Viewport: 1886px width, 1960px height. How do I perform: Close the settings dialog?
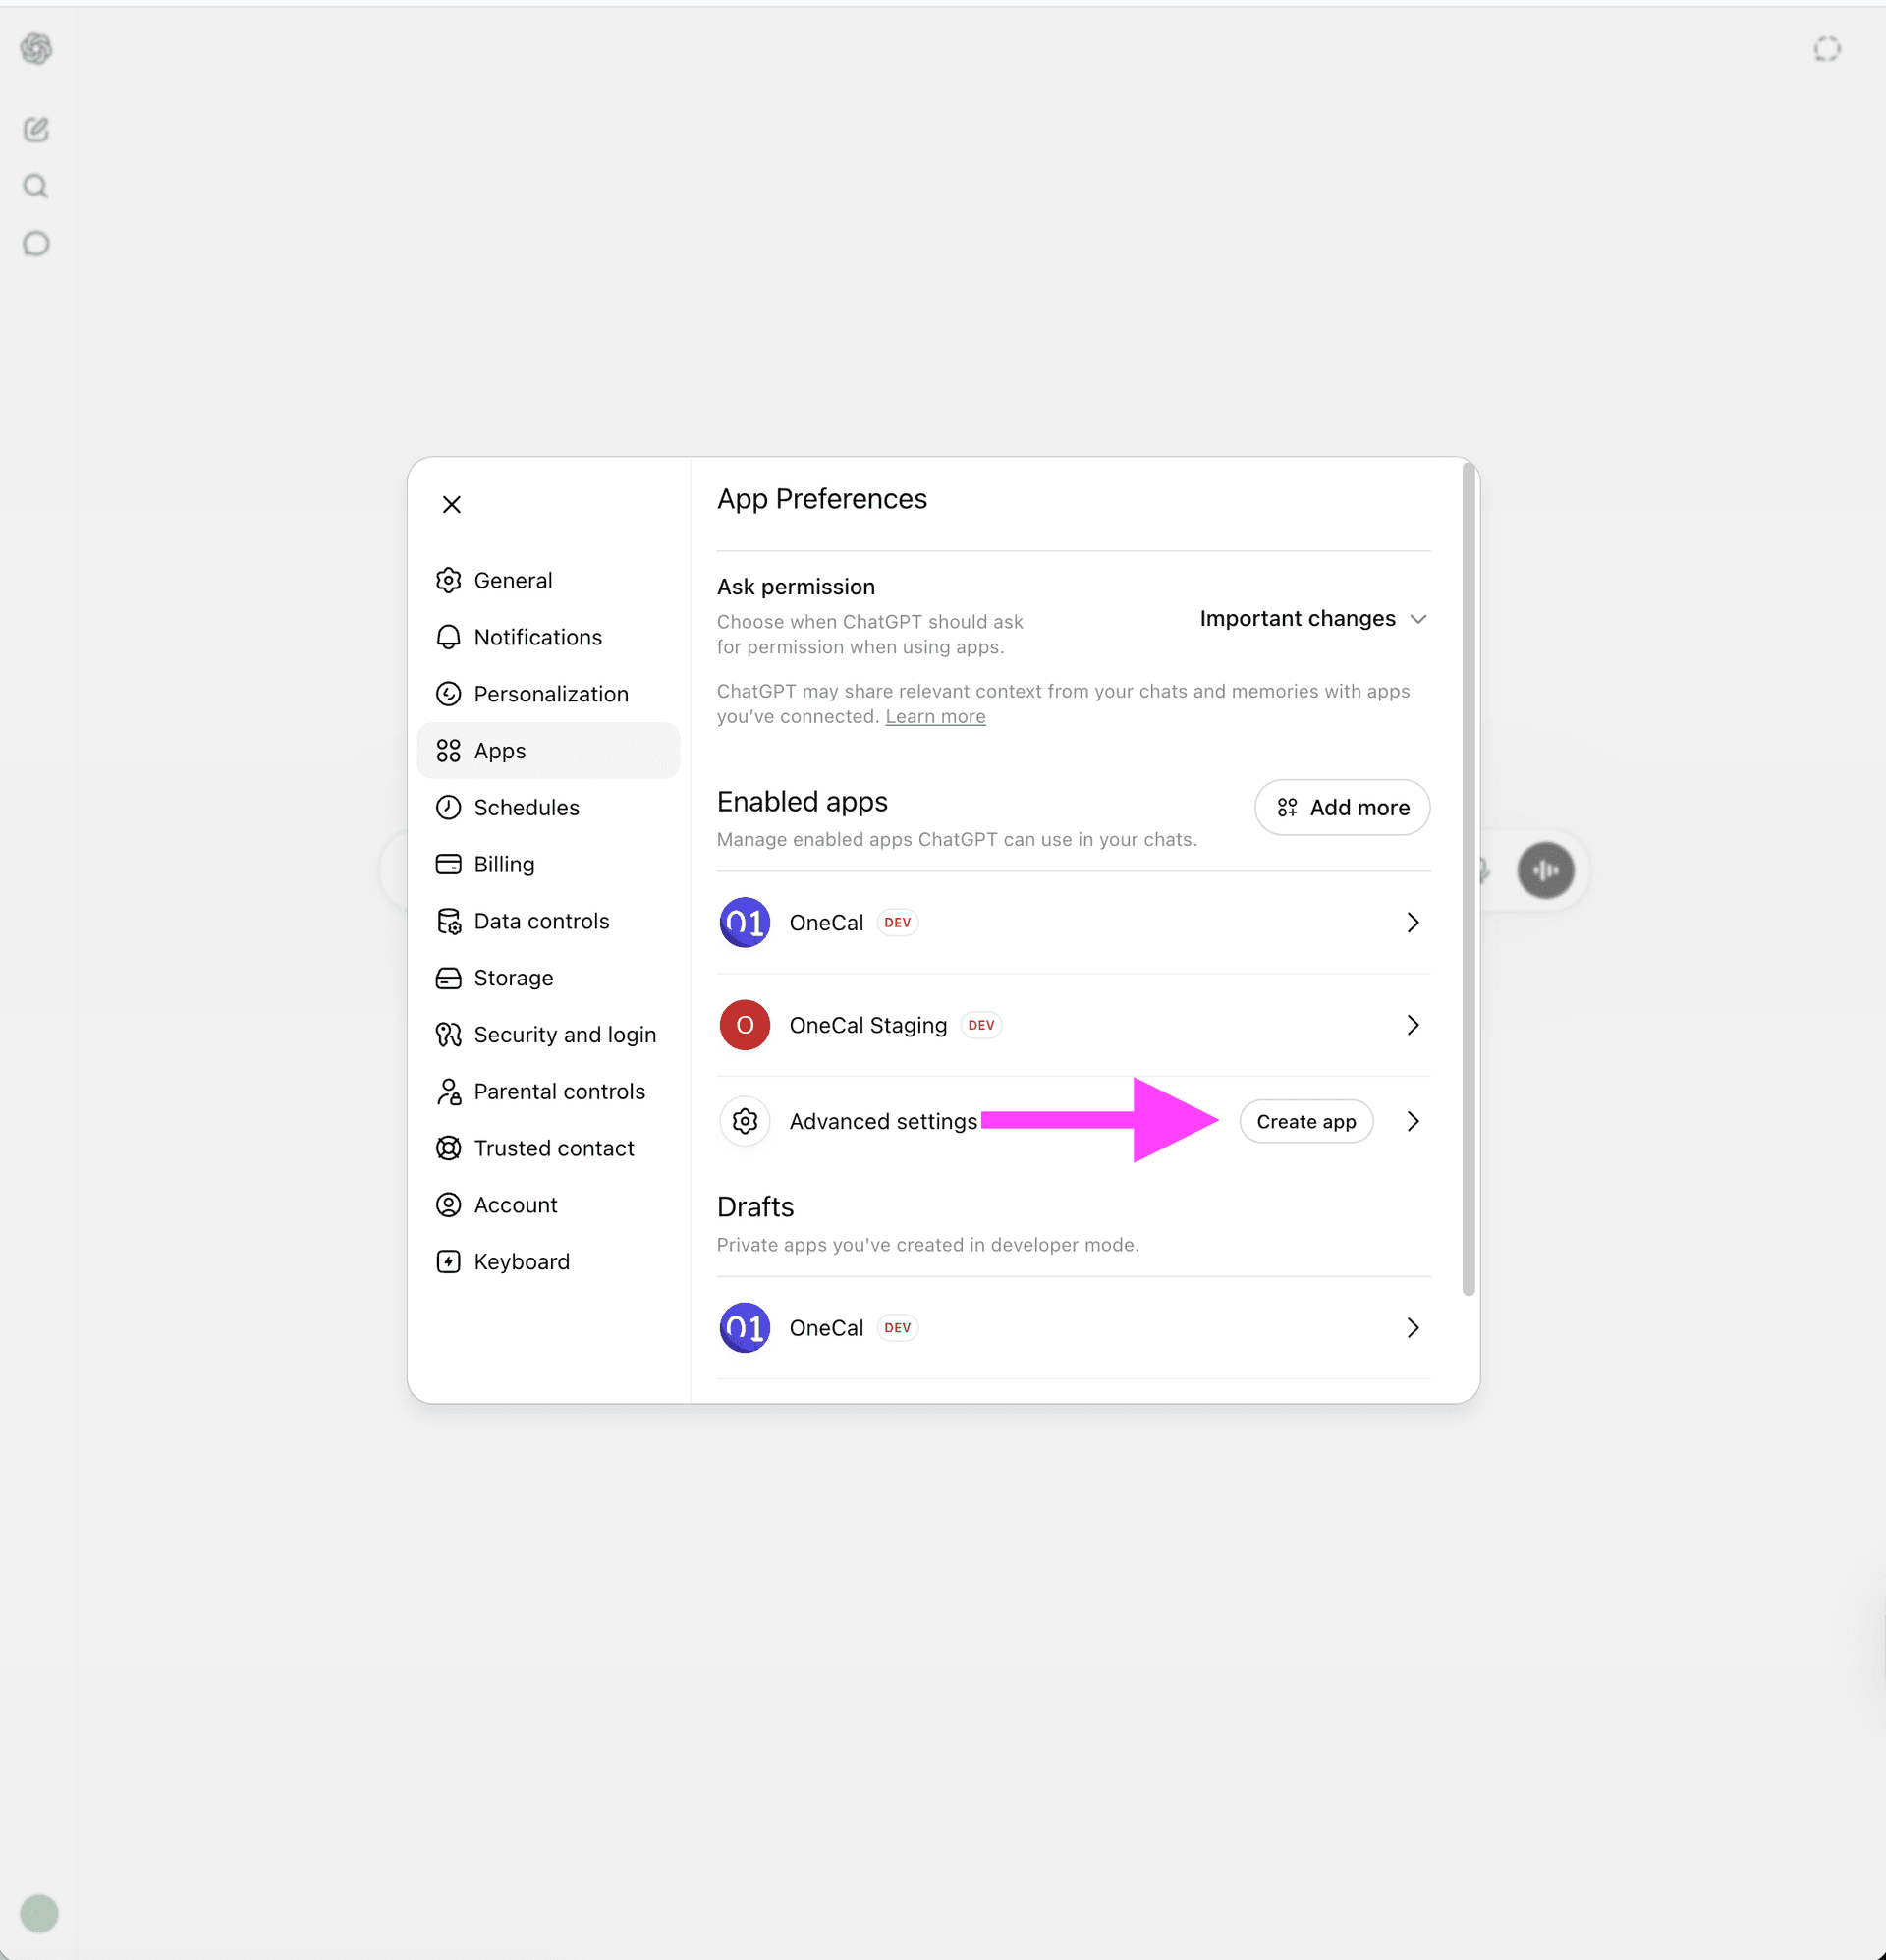click(x=452, y=504)
